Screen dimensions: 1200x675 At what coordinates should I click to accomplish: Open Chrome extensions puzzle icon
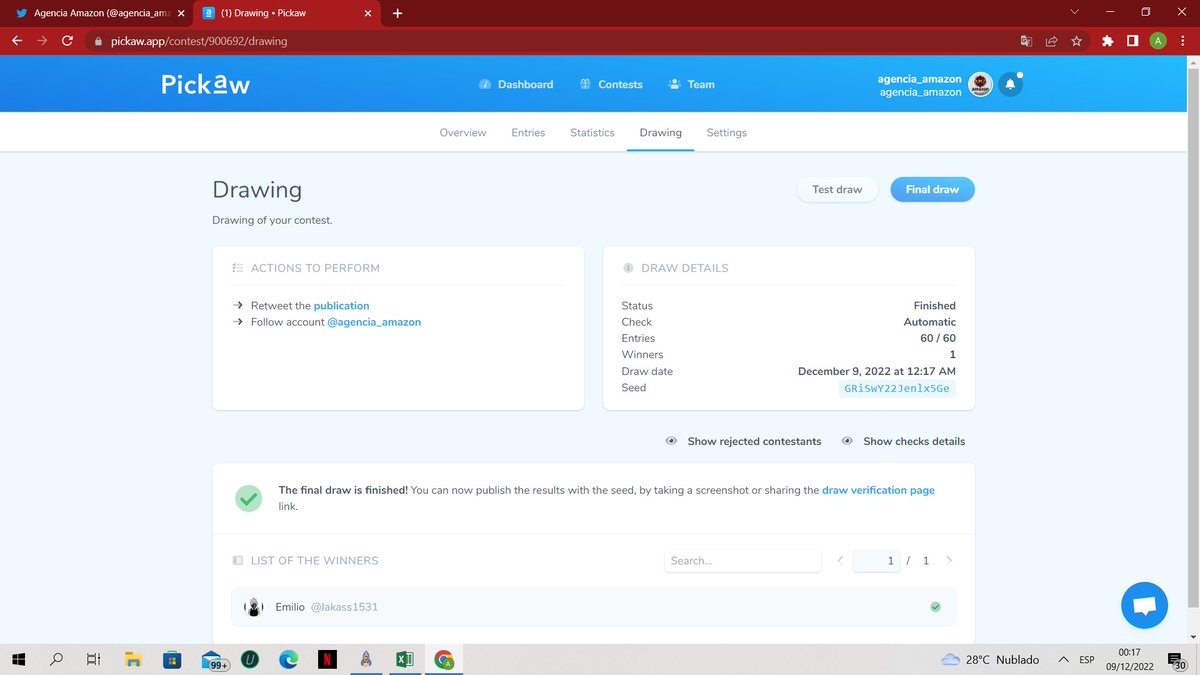point(1107,41)
